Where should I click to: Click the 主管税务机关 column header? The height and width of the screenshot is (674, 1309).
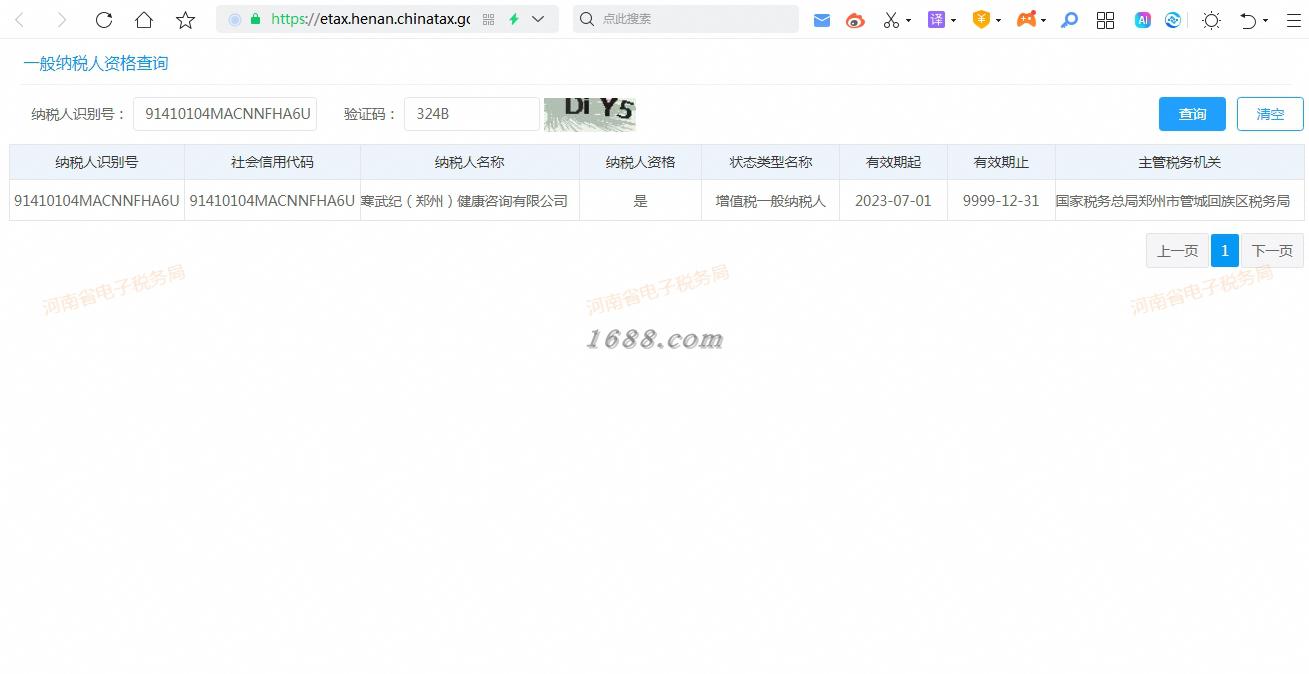pos(1180,162)
